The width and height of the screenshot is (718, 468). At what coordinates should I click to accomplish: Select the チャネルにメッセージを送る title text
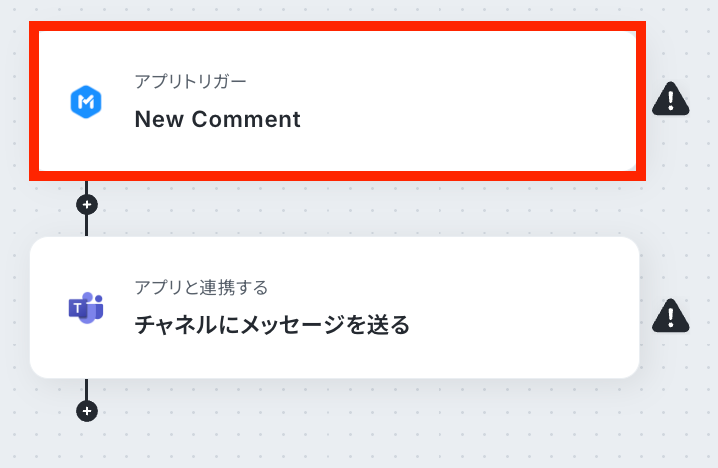272,325
